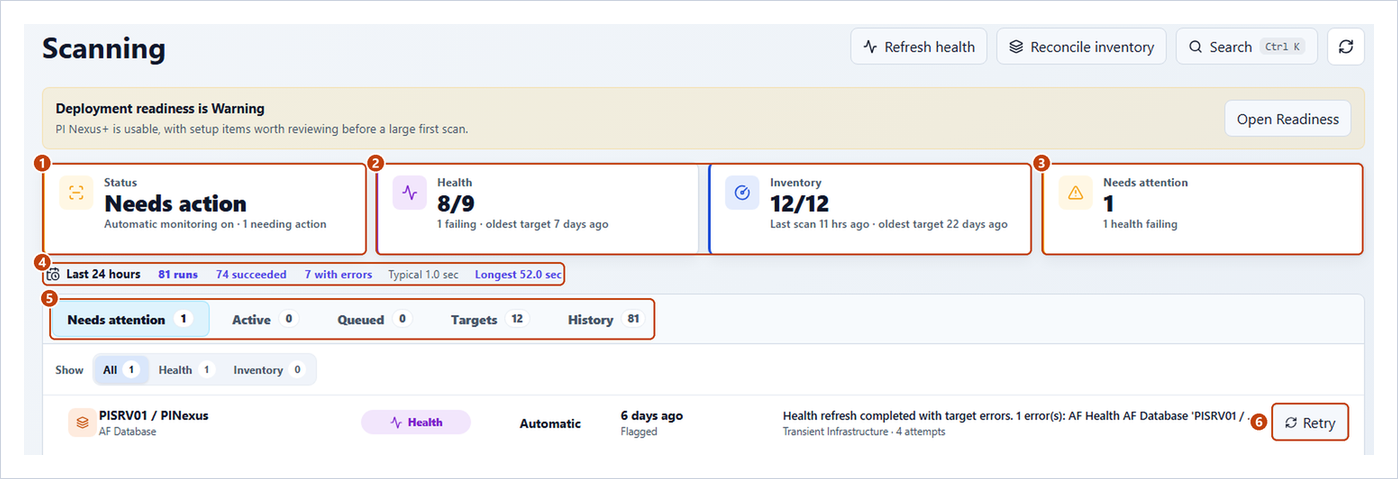Click the pulse icon in Health card
1398x479 pixels.
409,193
